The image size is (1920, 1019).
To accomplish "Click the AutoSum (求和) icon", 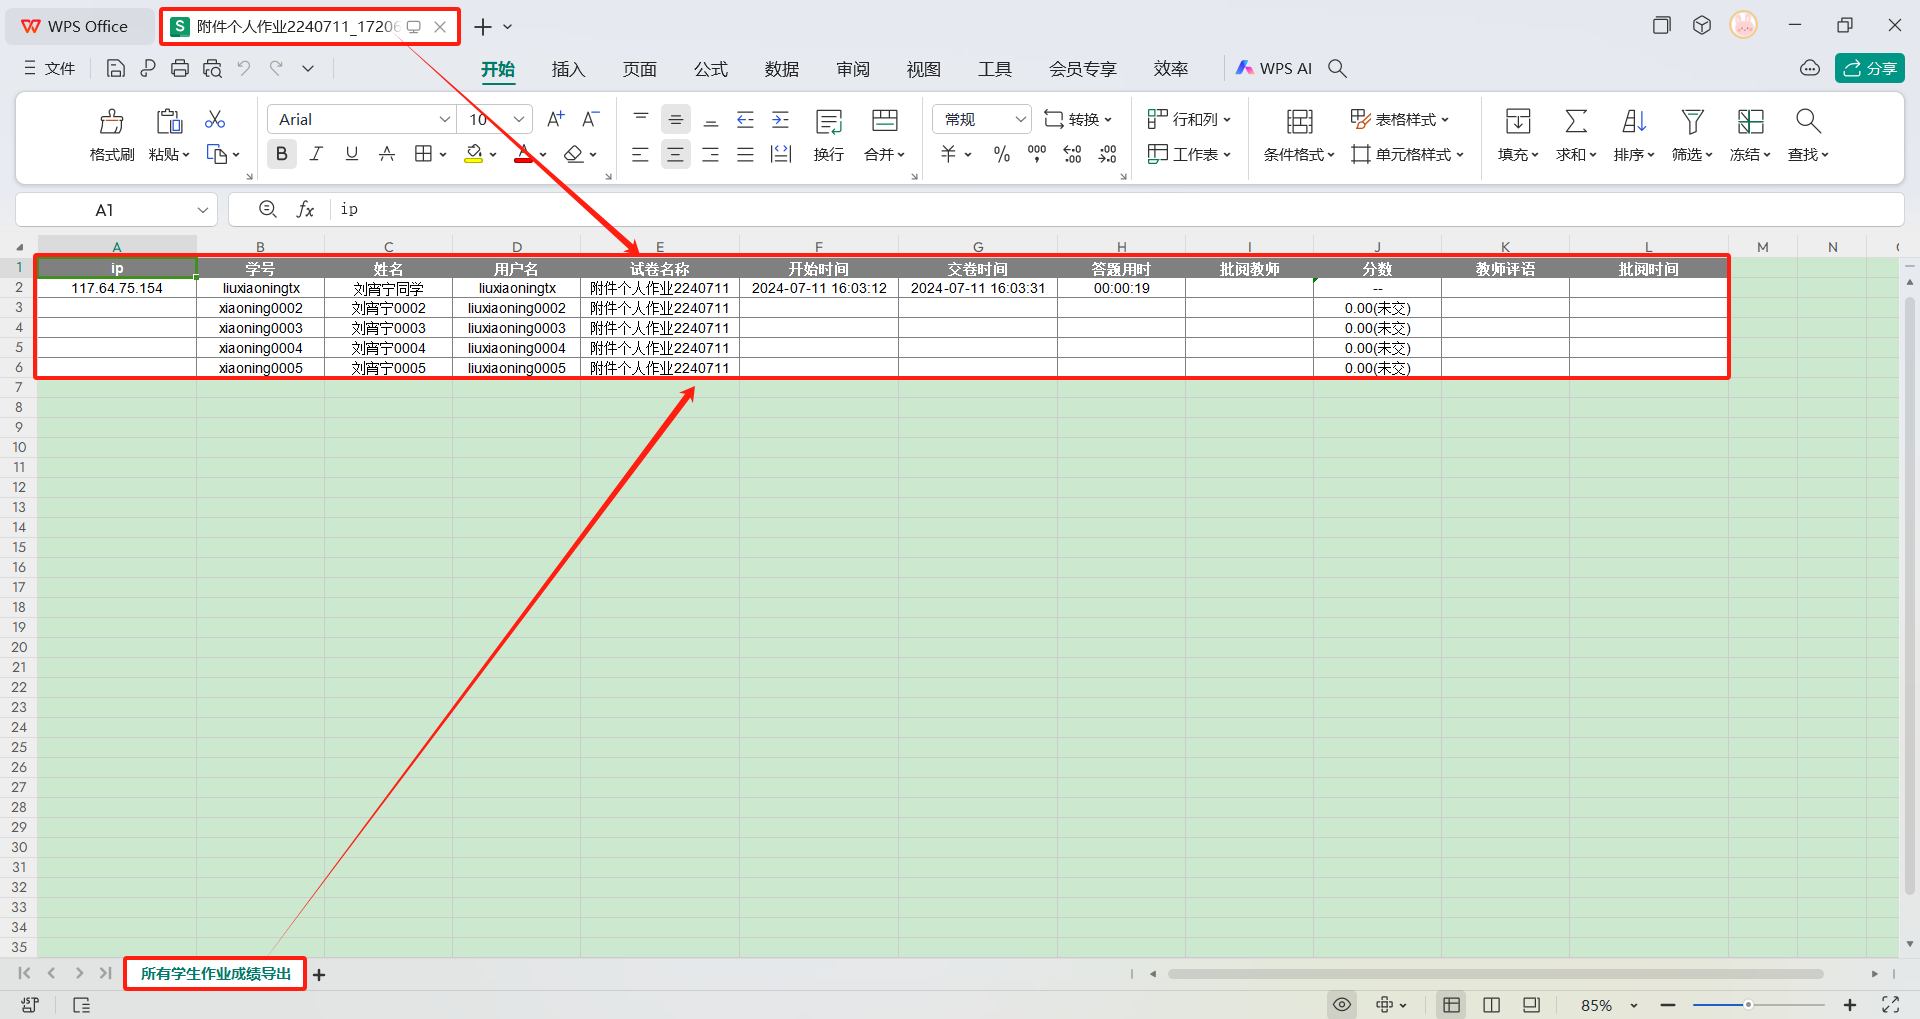I will coord(1575,122).
